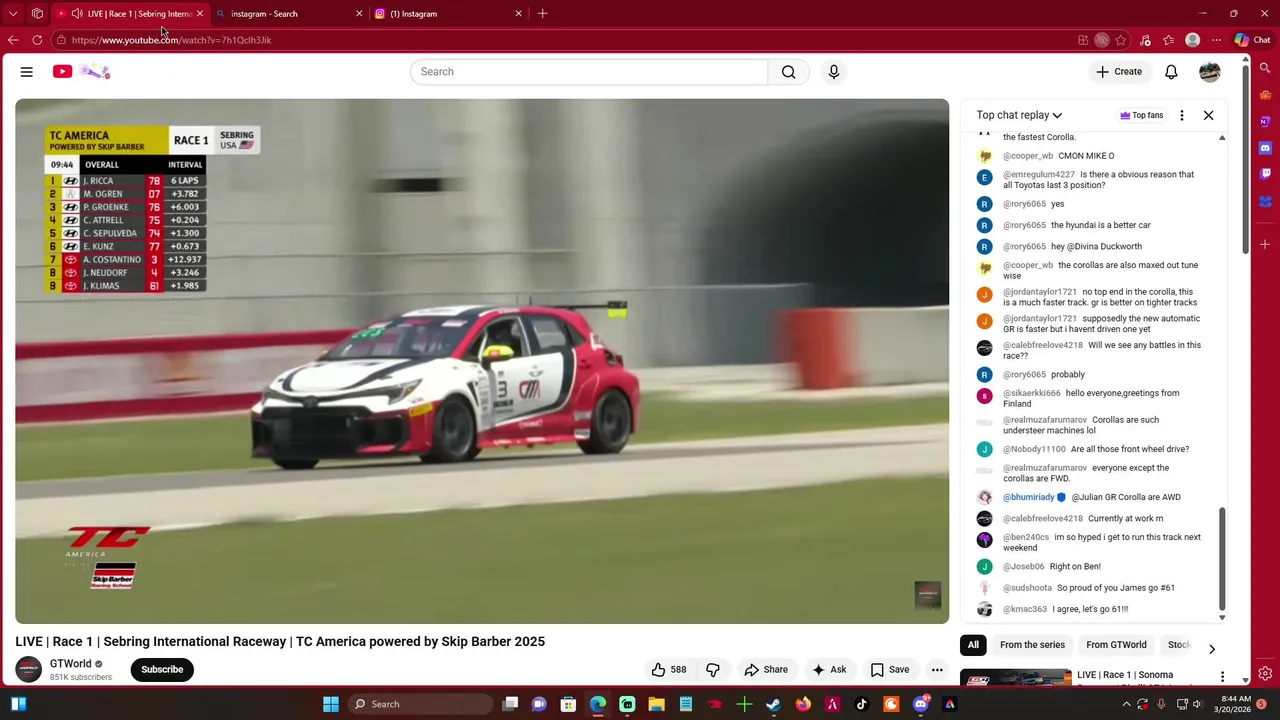This screenshot has width=1280, height=720.
Task: Go back to the previous page
Action: coord(13,40)
